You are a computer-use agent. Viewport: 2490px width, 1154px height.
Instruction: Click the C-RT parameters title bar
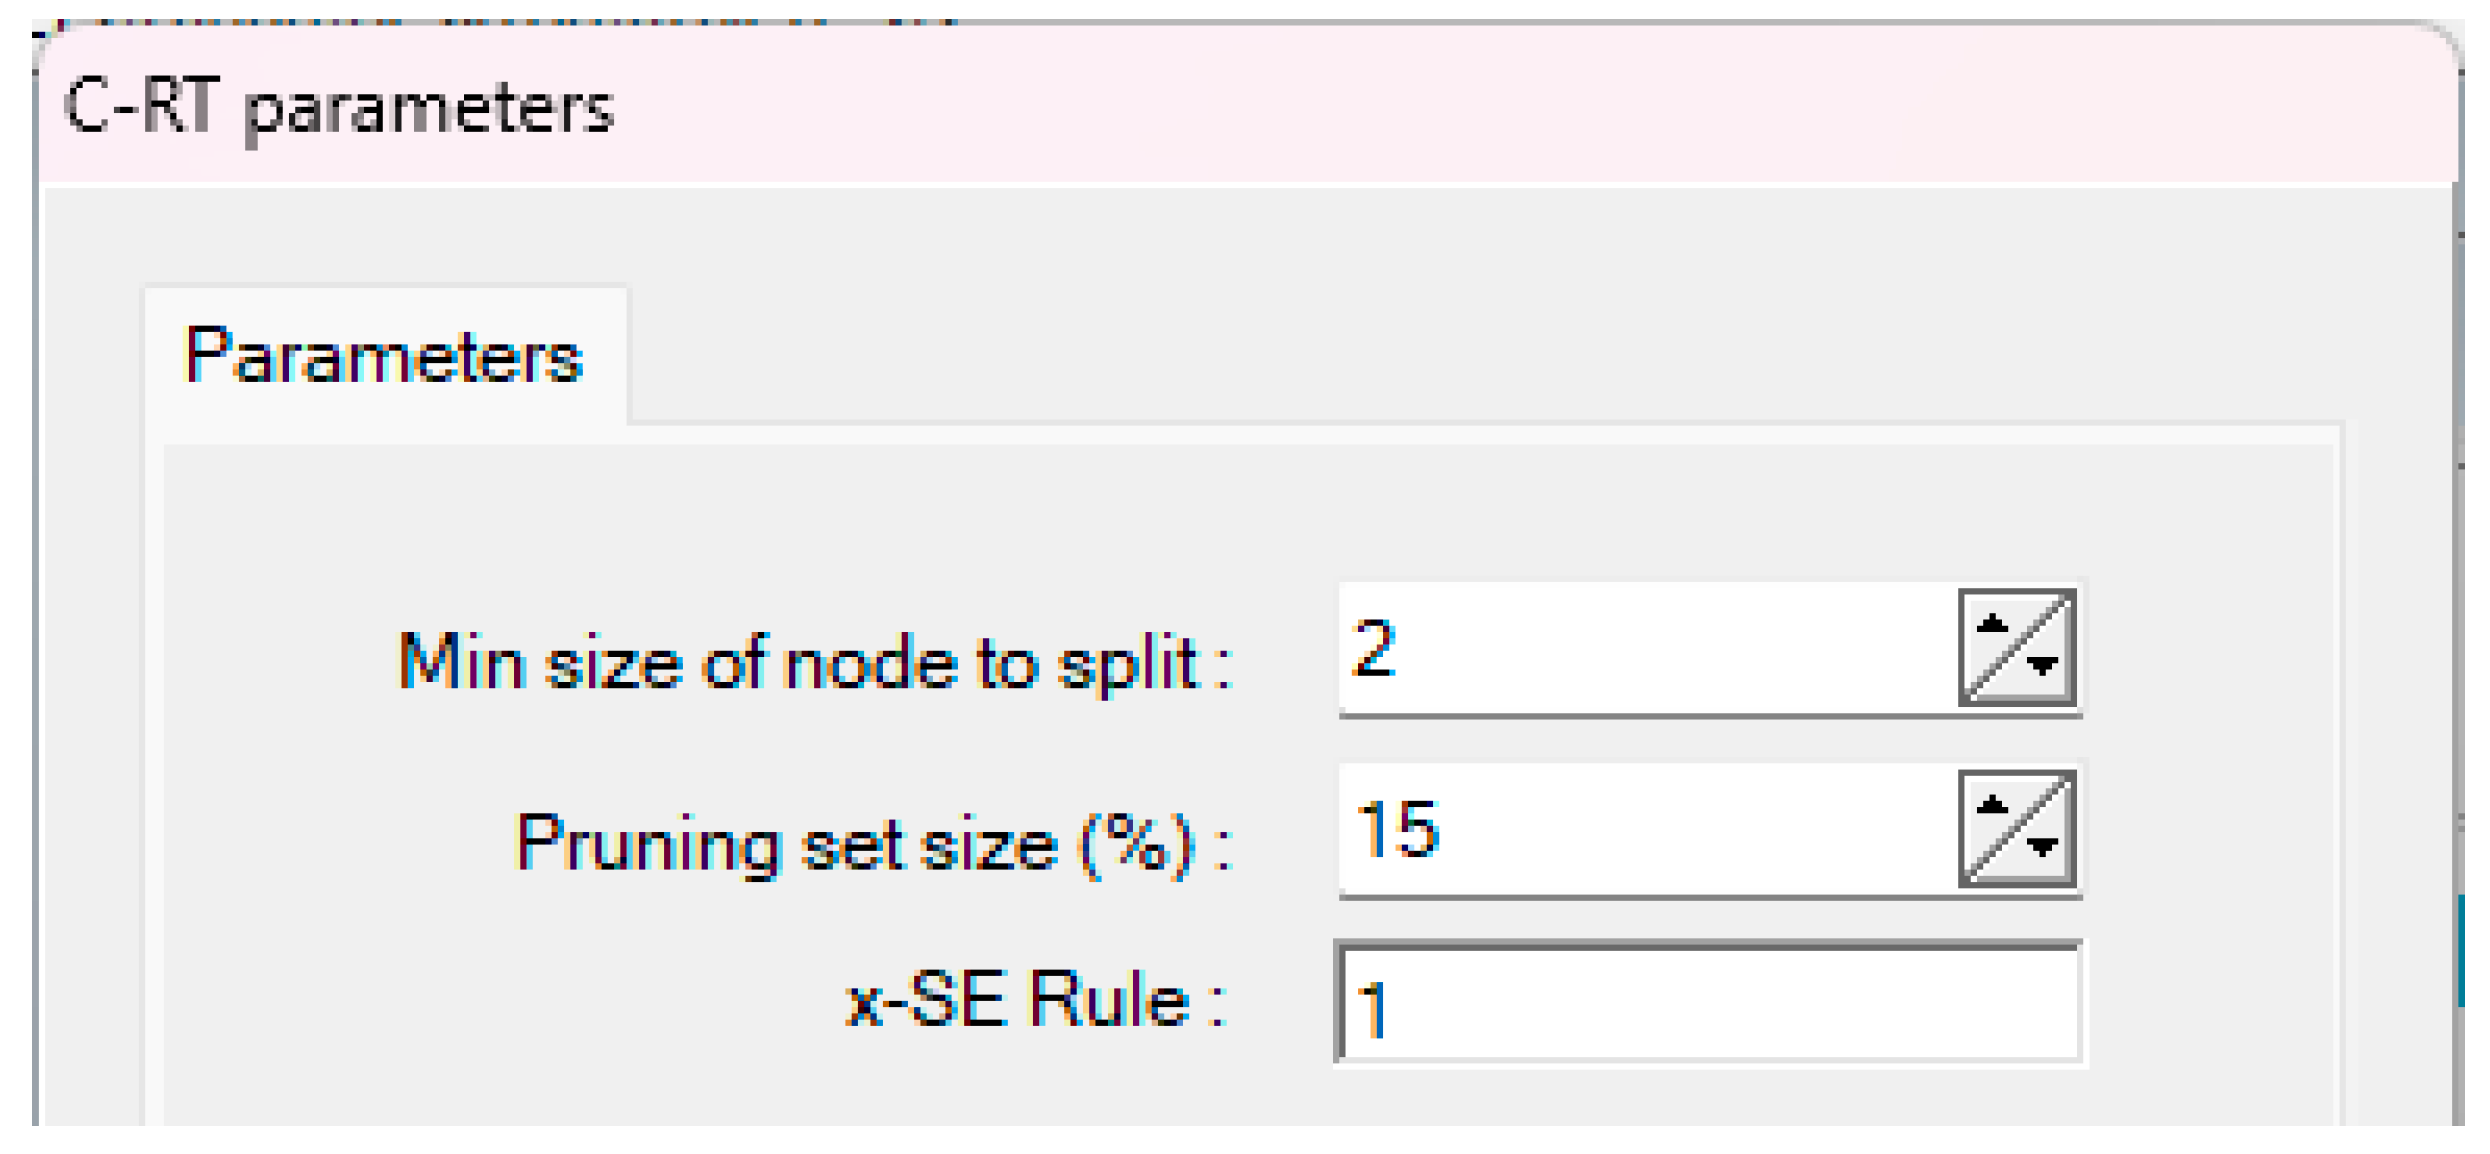(1400, 106)
